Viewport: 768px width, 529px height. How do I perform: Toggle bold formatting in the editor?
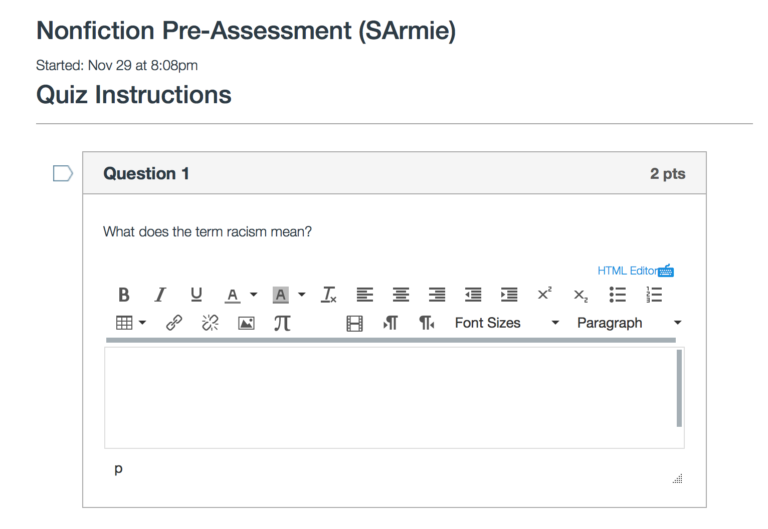(124, 295)
